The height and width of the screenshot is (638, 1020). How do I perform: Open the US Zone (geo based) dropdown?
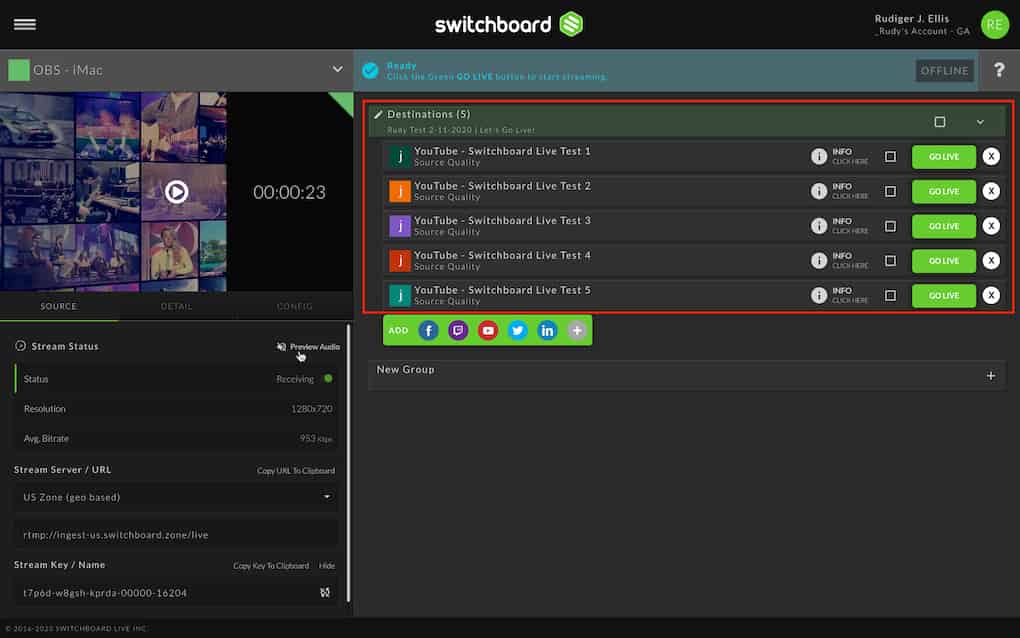[176, 497]
